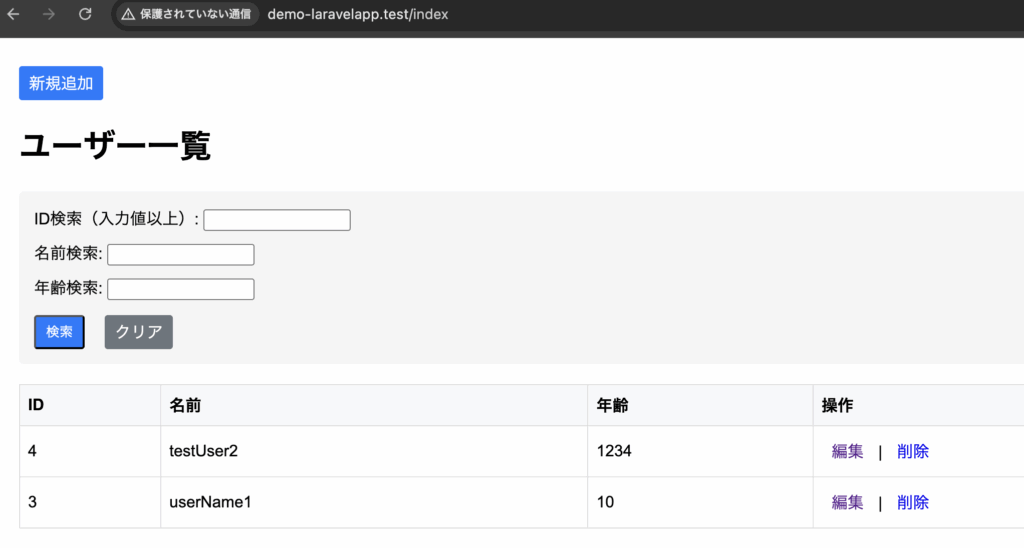Screen dimensions: 1024x548
Task: Open the not-secure warning site info
Action: (x=186, y=15)
